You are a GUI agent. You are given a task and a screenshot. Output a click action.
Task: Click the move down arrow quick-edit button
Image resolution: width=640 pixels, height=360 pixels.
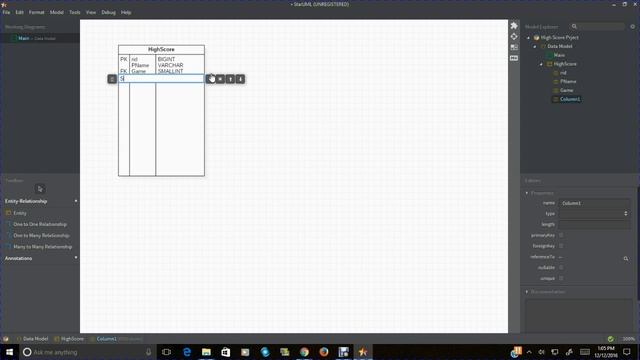[240, 79]
